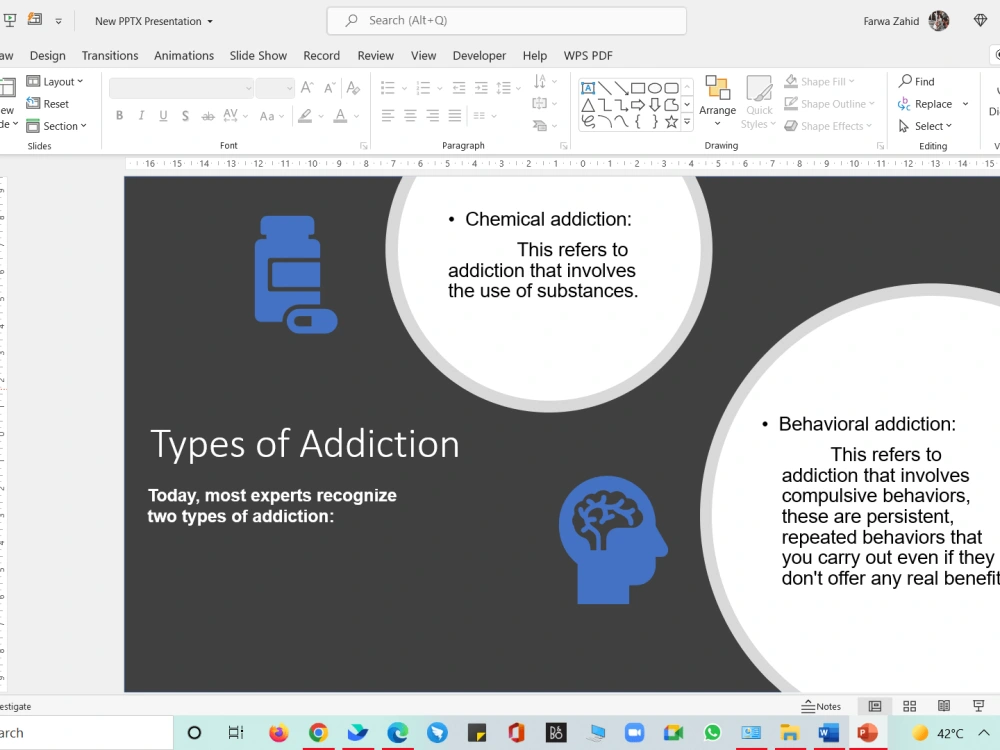Toggle bold formatting in the Font group
1000x750 pixels.
tap(119, 116)
